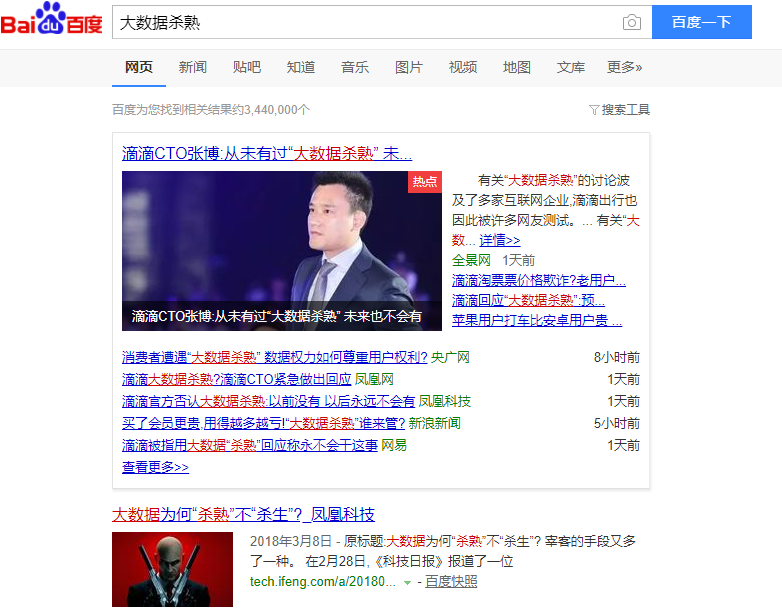Go to the 知道 tab
Image resolution: width=782 pixels, height=616 pixels.
(x=301, y=67)
